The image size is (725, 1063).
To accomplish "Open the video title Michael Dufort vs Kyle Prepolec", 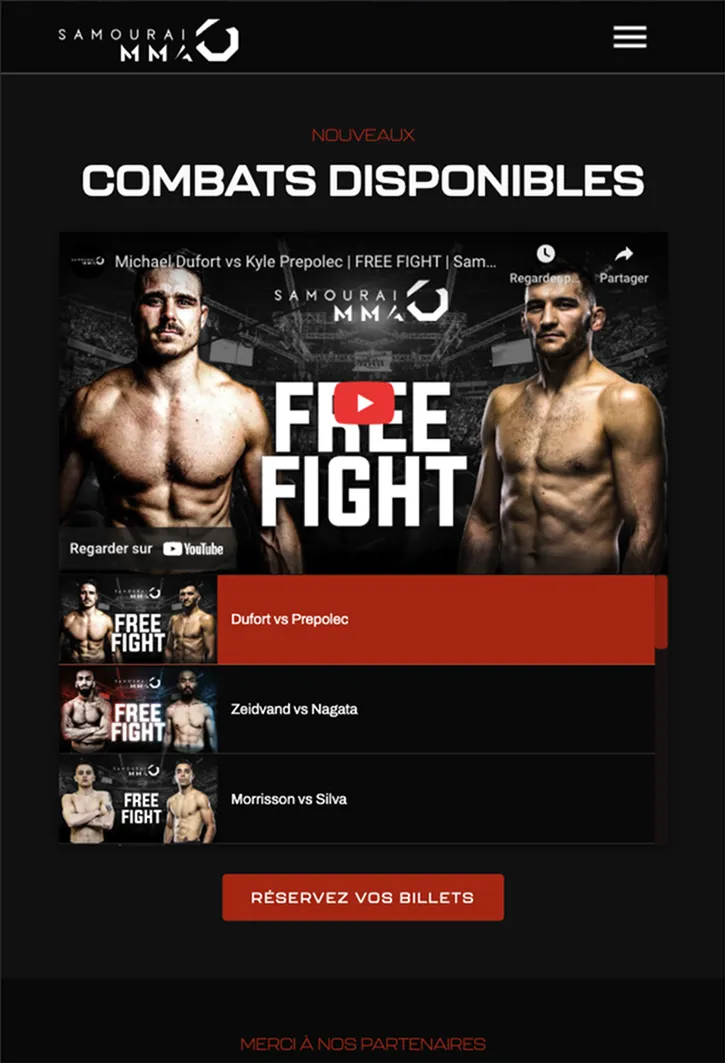I will pos(305,262).
